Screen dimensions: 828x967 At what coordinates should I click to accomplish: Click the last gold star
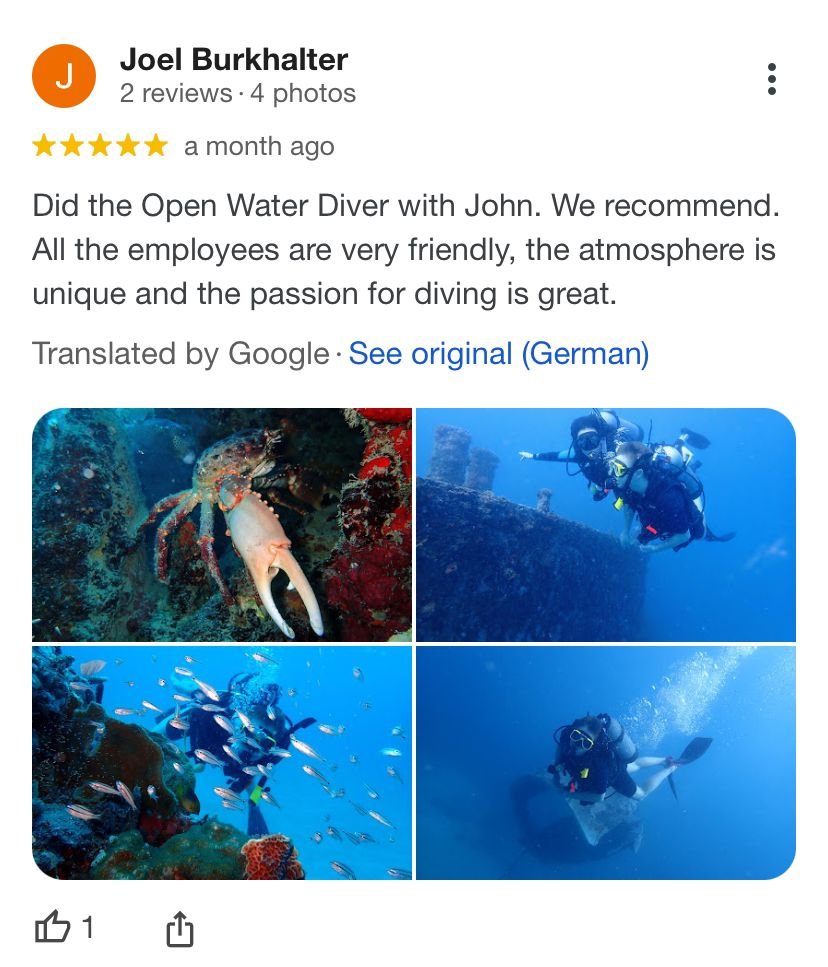[156, 146]
